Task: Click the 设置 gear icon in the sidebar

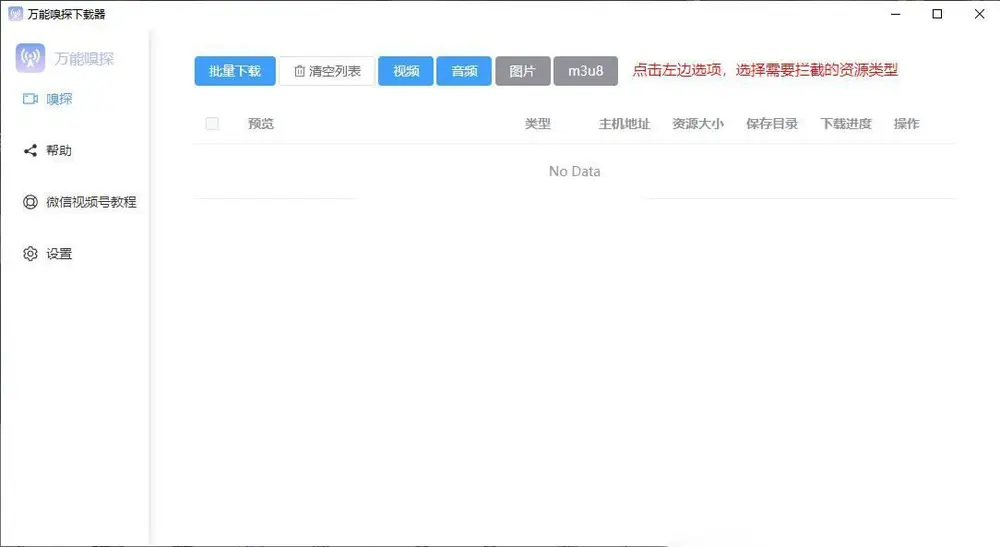Action: coord(30,254)
